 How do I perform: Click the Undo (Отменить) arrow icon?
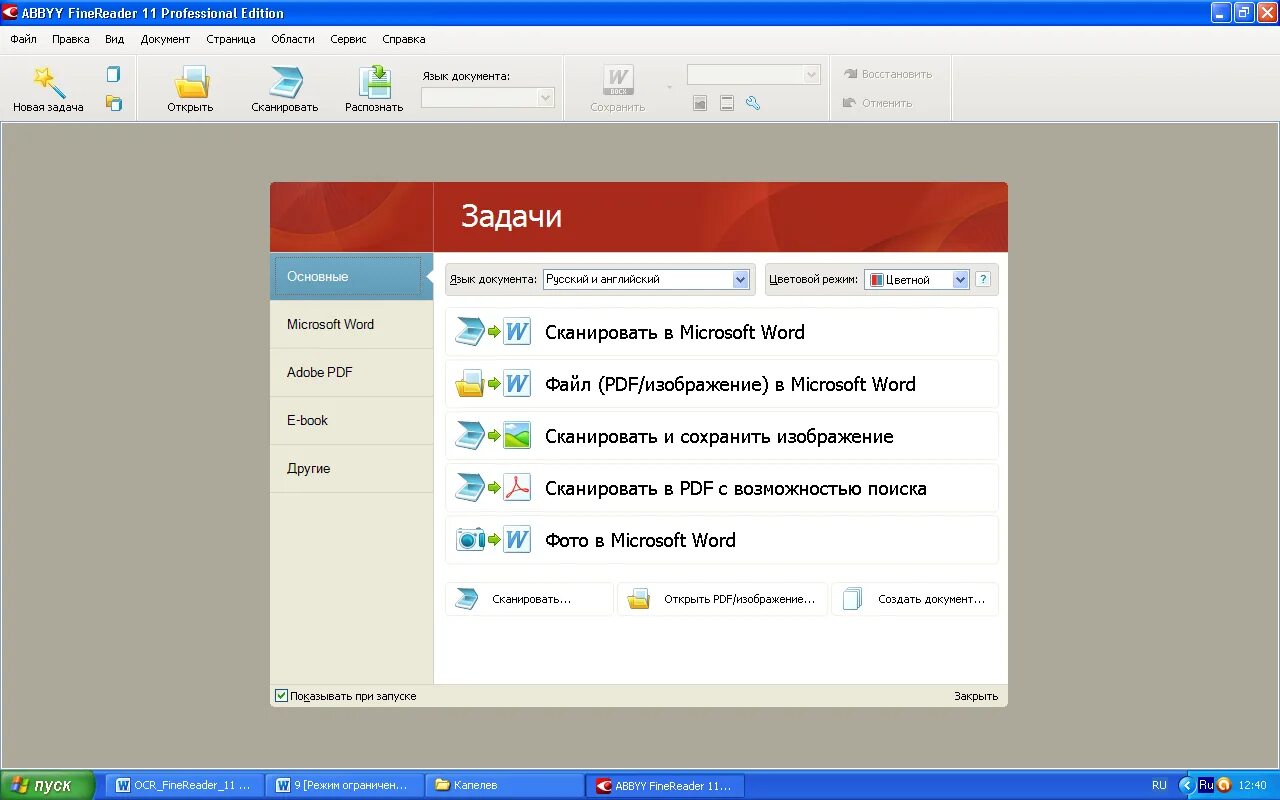click(x=850, y=103)
